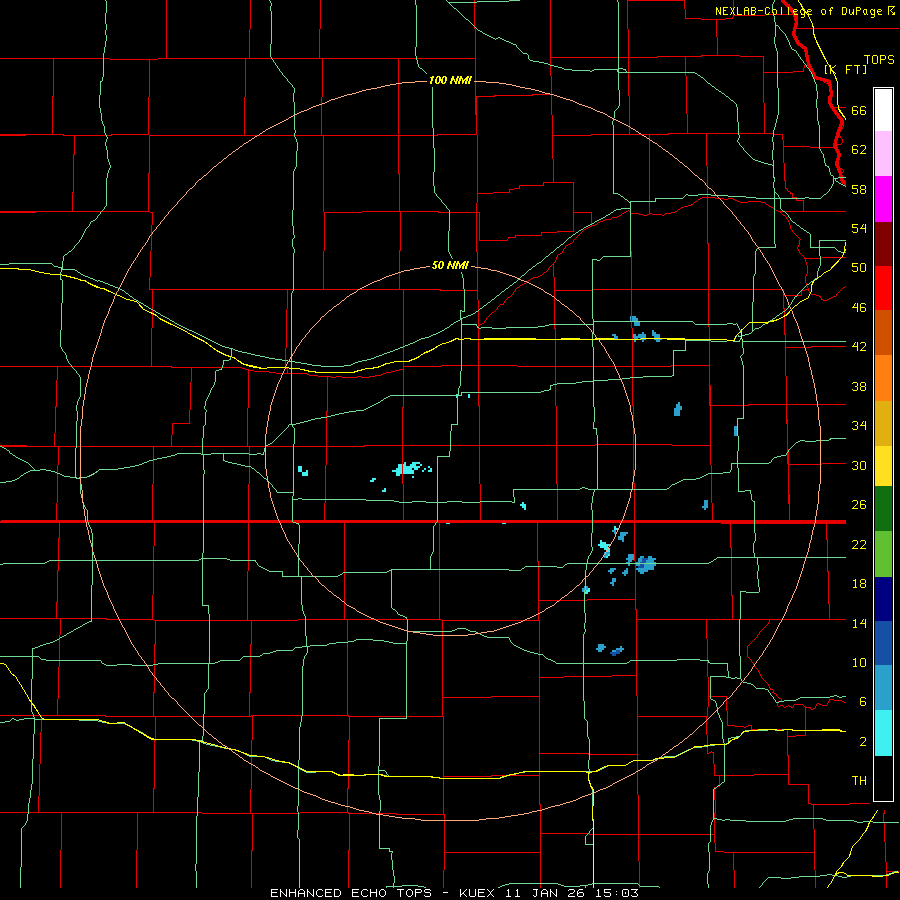Screen dimensions: 900x900
Task: Select the bright yellow legend swatch
Action: pyautogui.click(x=883, y=466)
